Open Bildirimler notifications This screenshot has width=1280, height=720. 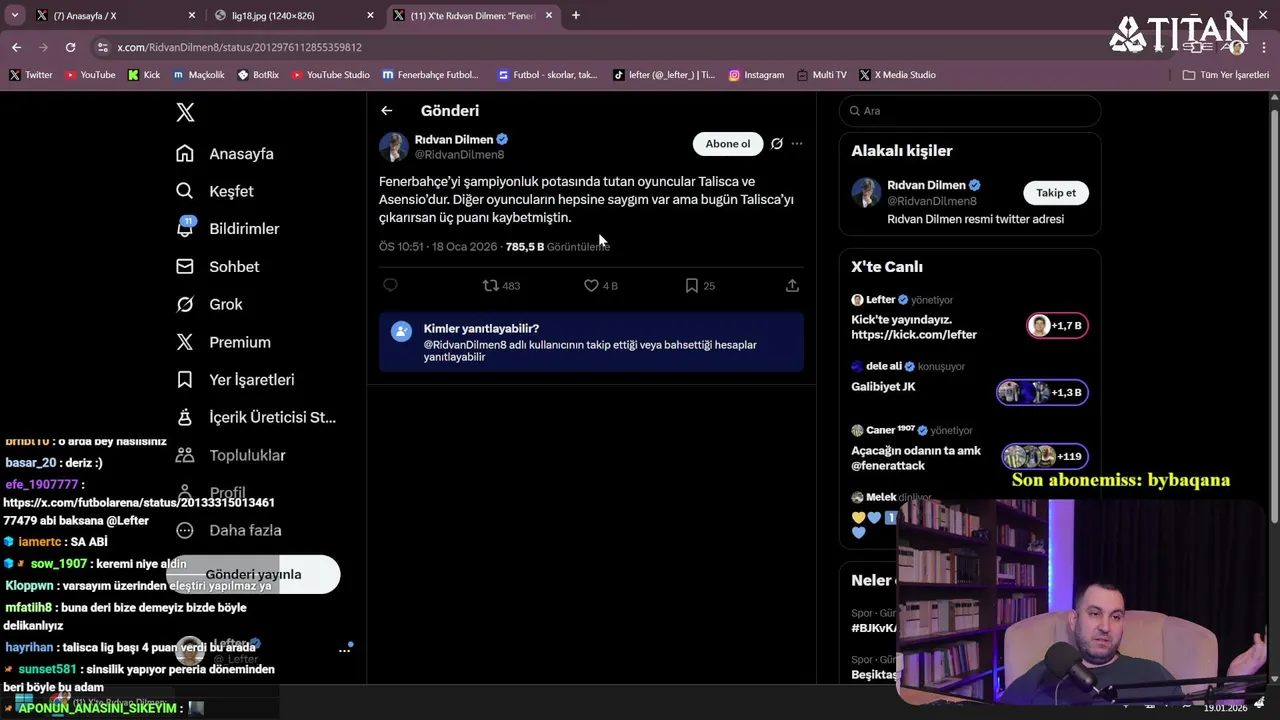point(228,229)
